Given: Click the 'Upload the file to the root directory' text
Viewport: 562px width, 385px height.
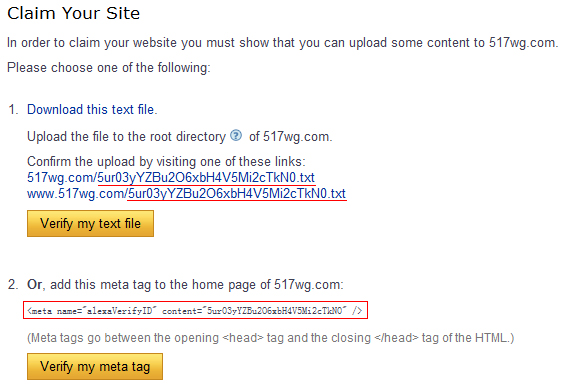Looking at the screenshot, I should 127,137.
